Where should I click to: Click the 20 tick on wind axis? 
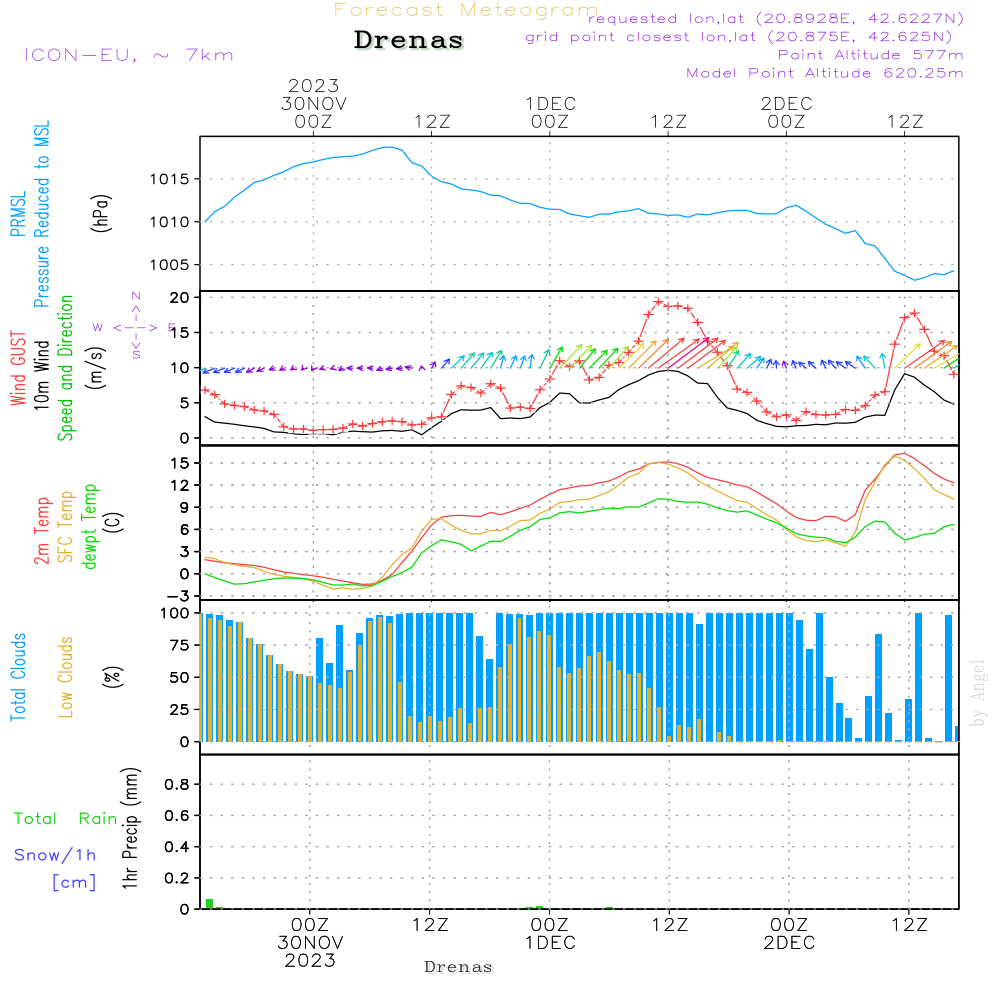pyautogui.click(x=179, y=298)
